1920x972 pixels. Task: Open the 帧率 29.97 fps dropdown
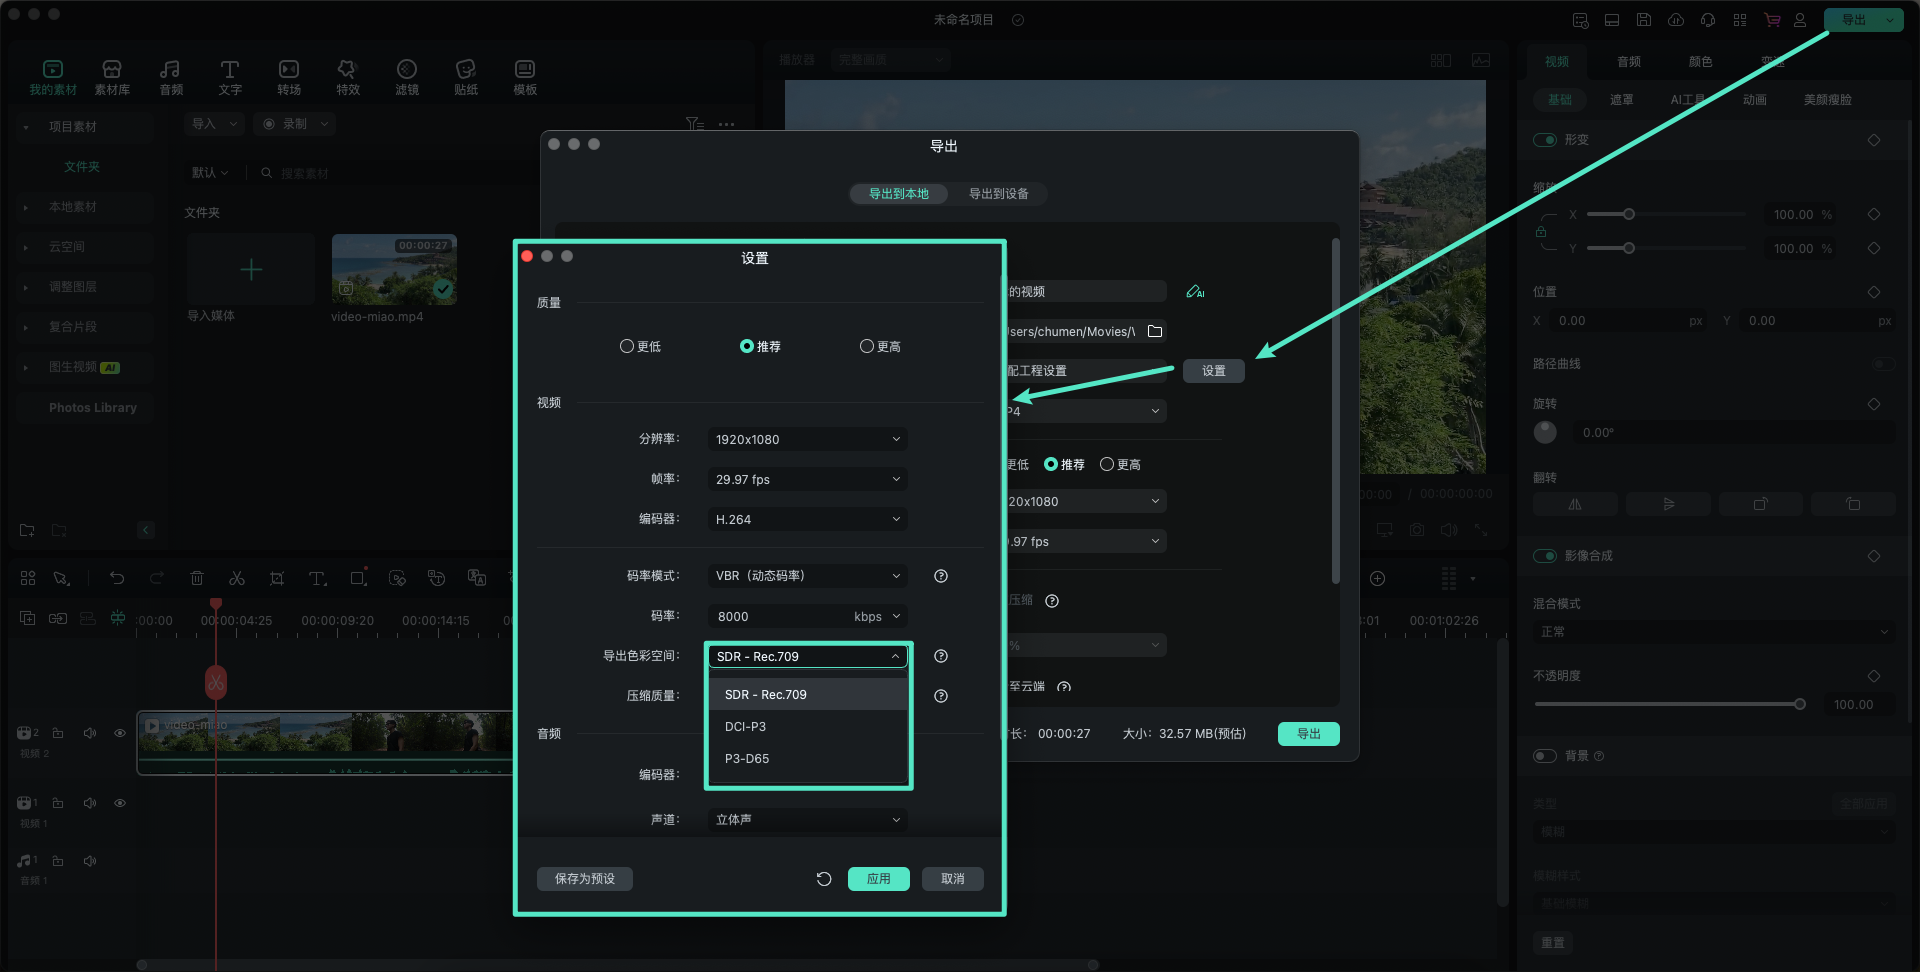(807, 479)
